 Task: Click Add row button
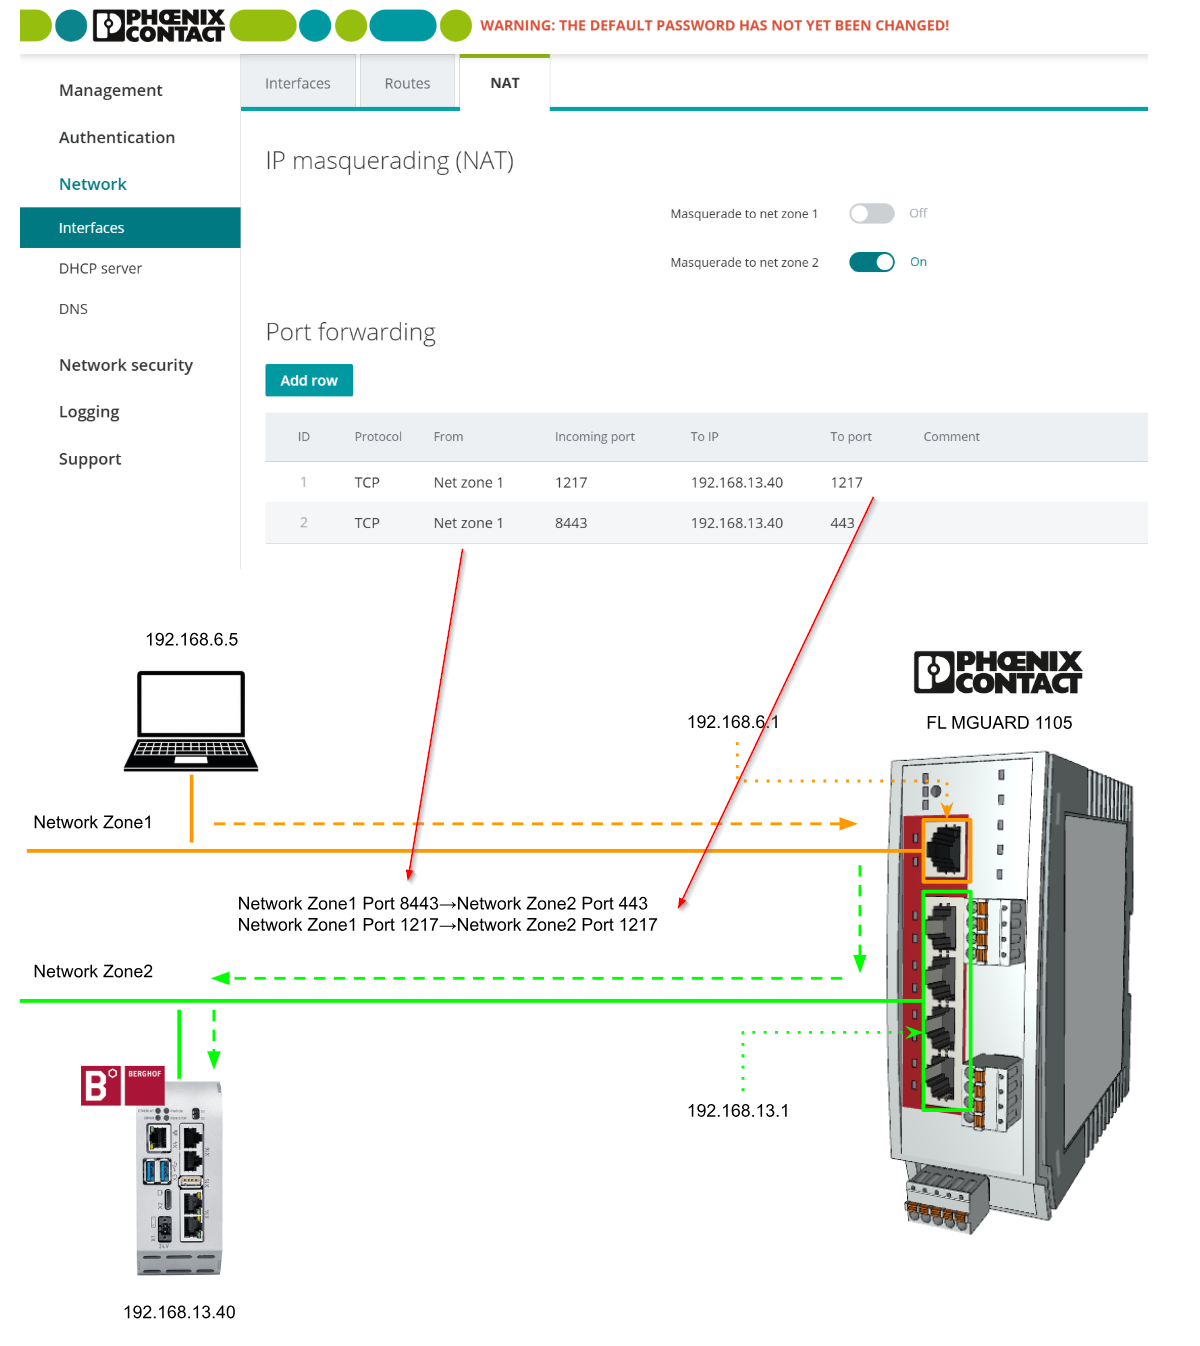click(309, 380)
